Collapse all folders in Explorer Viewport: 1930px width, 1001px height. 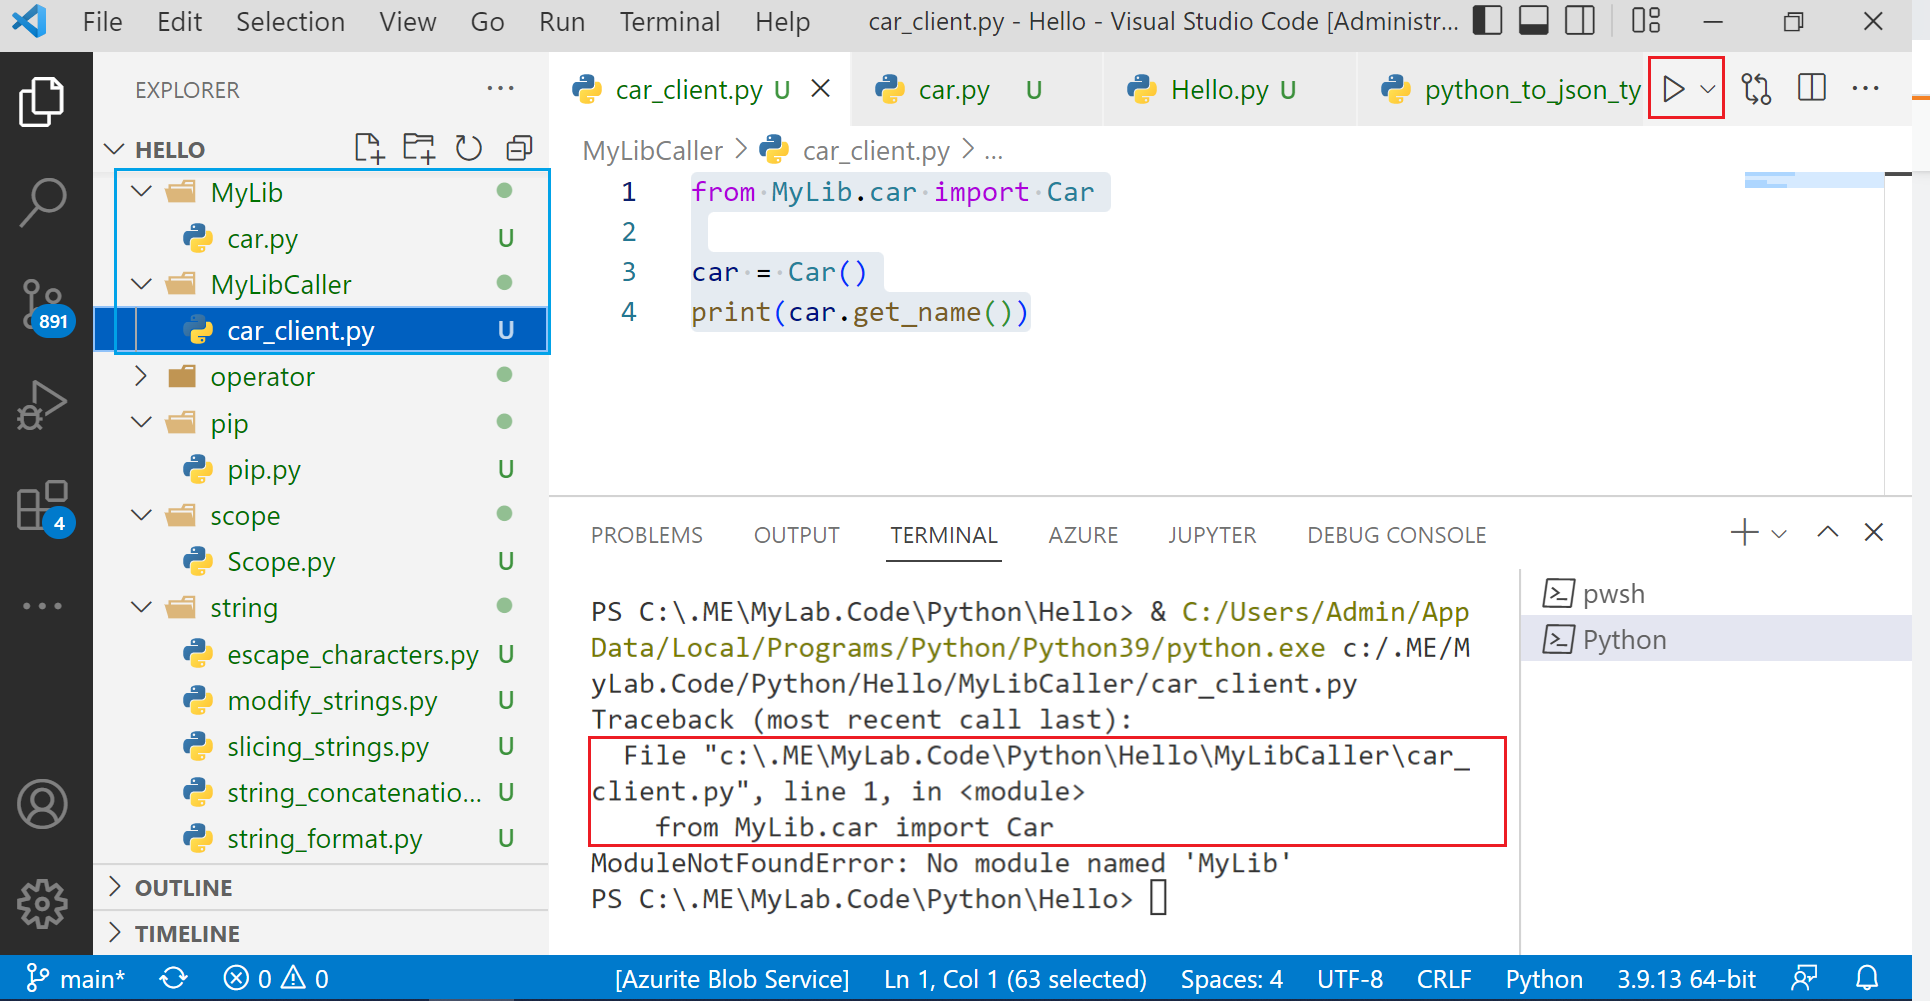point(519,149)
